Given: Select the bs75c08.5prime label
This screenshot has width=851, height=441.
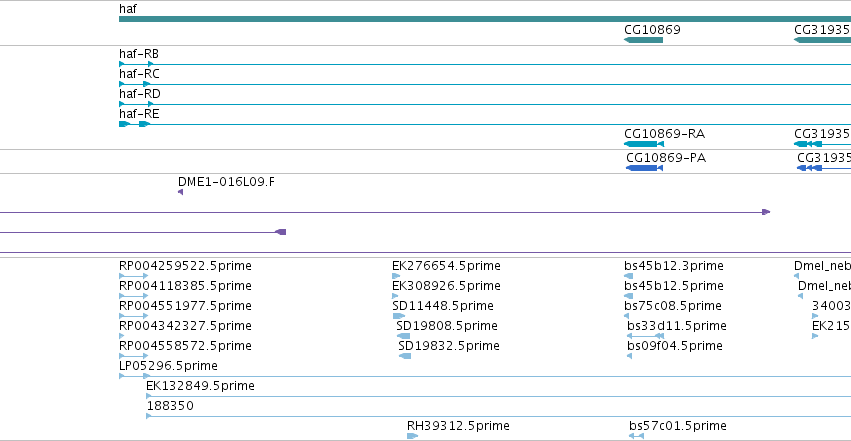Looking at the screenshot, I should point(673,306).
